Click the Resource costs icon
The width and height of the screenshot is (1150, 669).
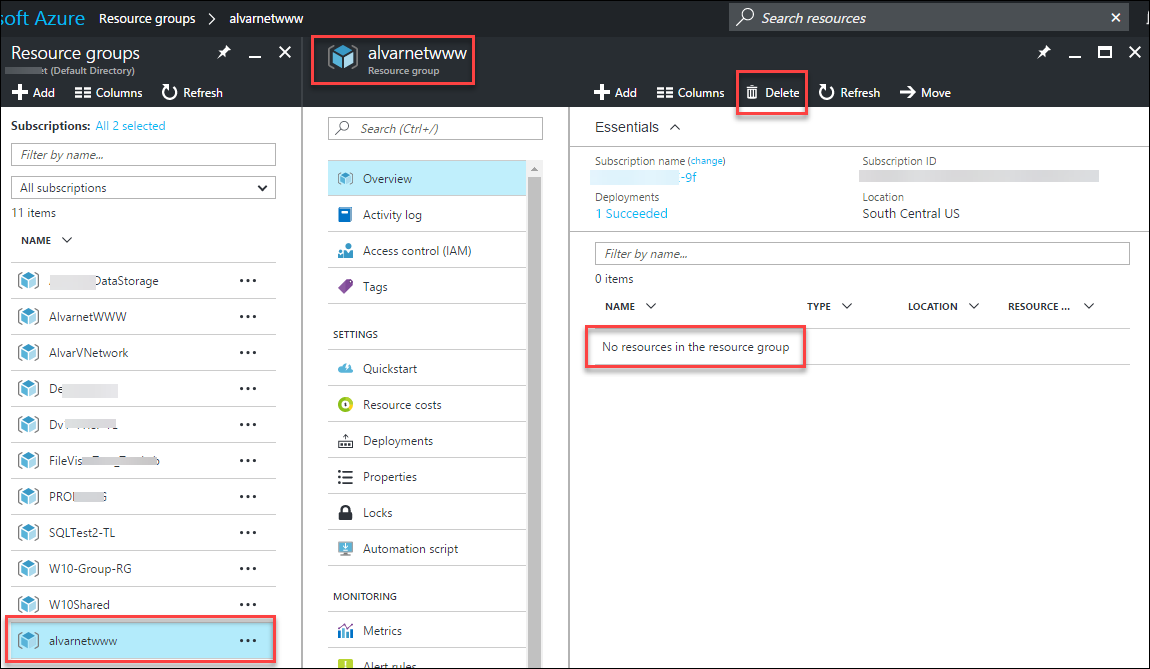coord(345,404)
